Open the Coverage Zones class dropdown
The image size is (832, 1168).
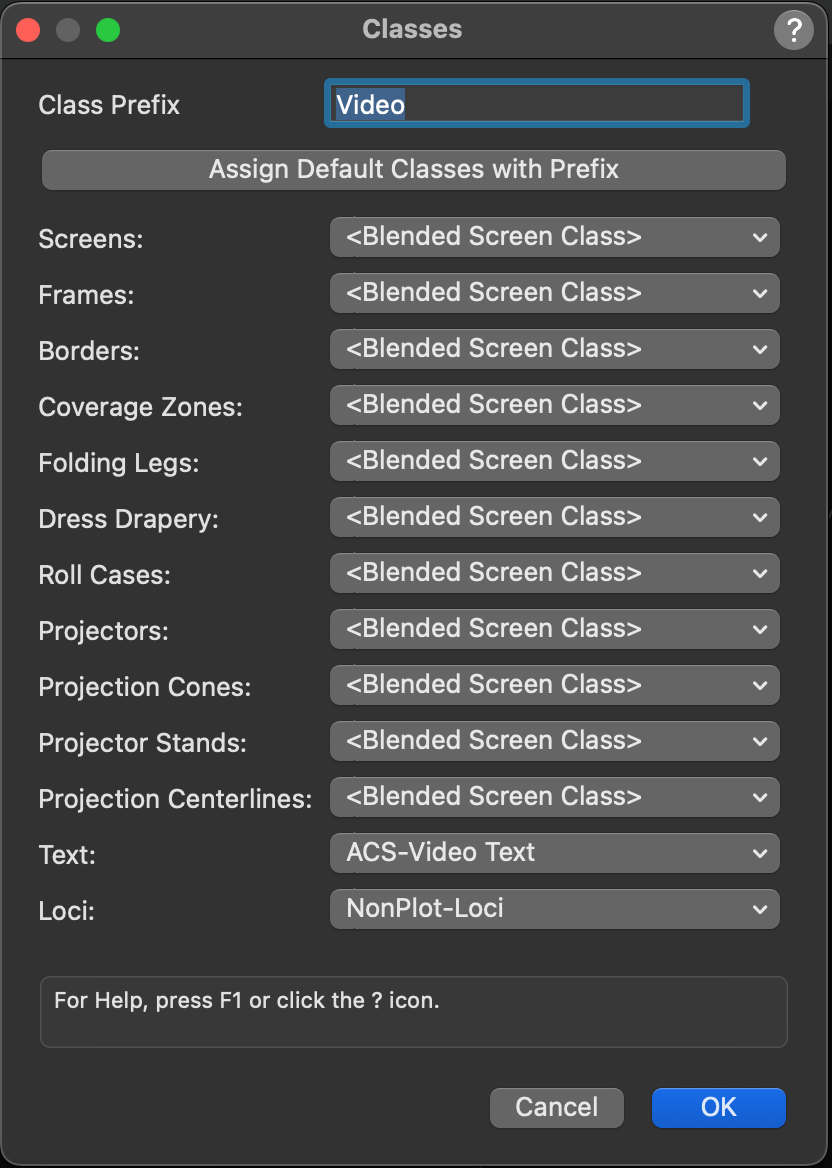pos(555,405)
